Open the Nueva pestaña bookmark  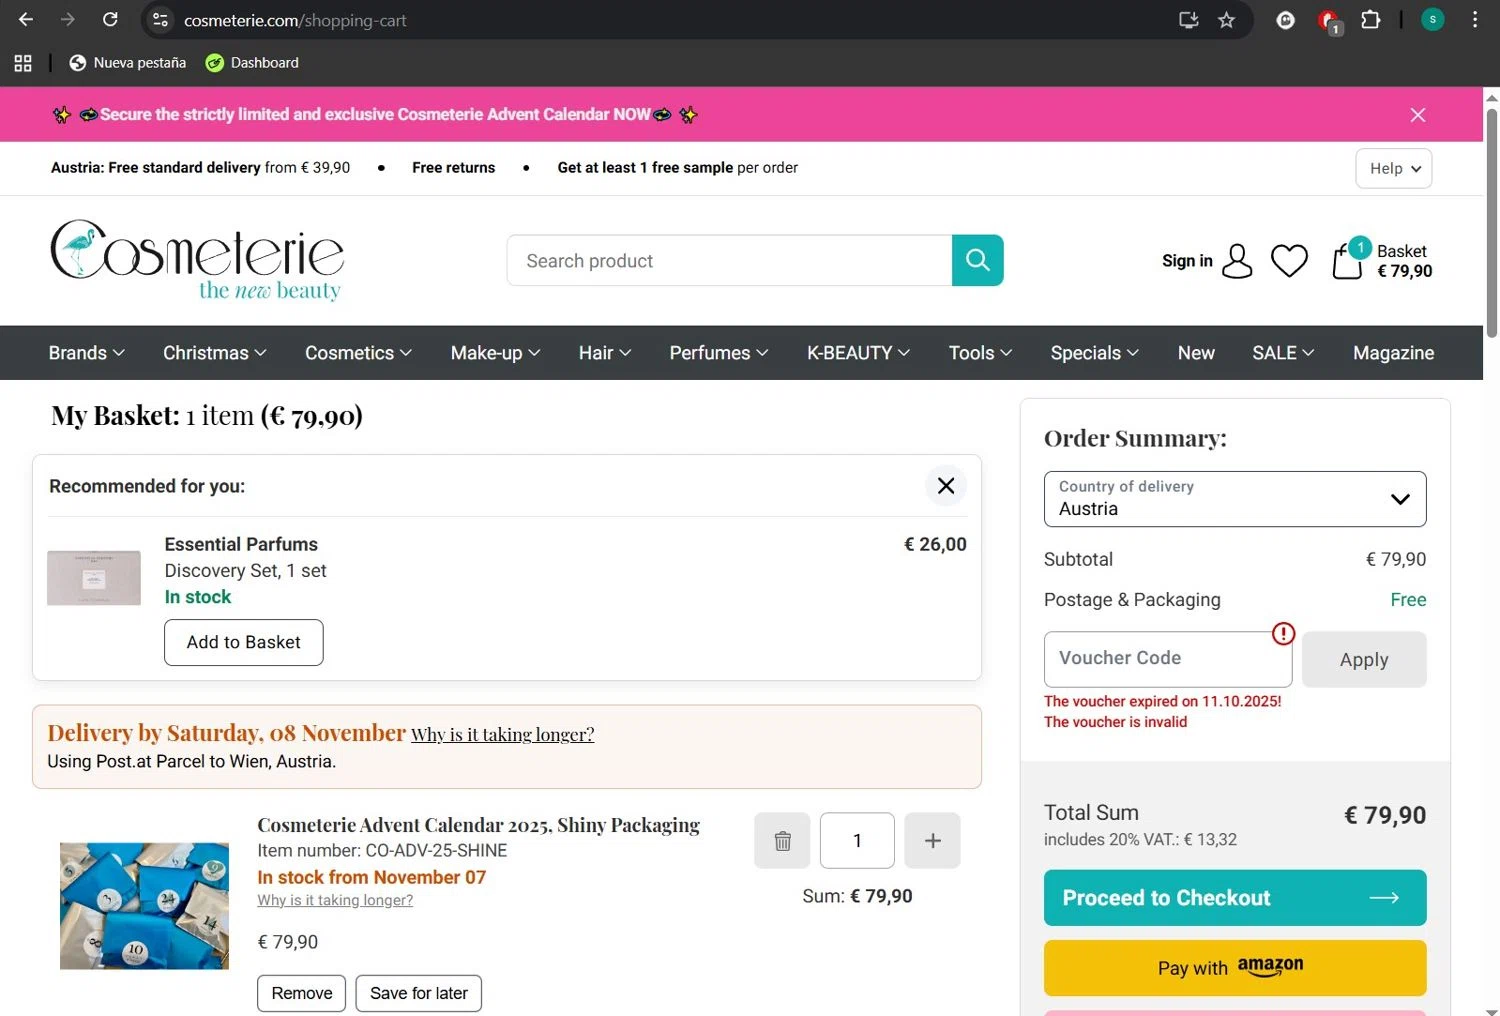tap(127, 63)
